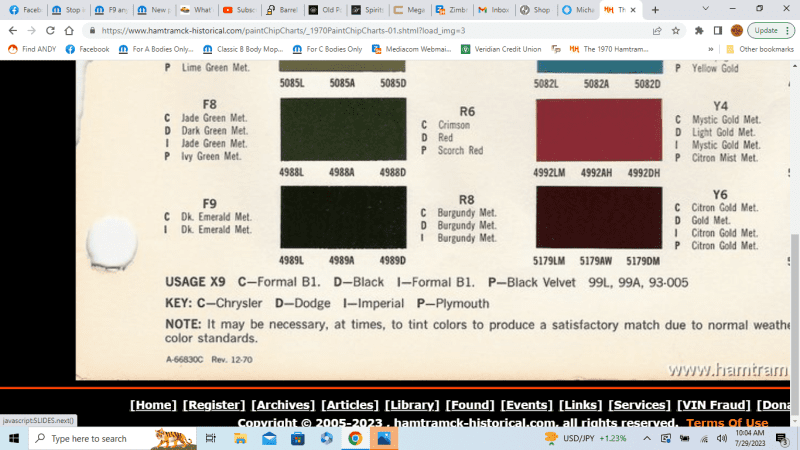Go back to the previous page
This screenshot has height=450, width=800.
[13, 31]
